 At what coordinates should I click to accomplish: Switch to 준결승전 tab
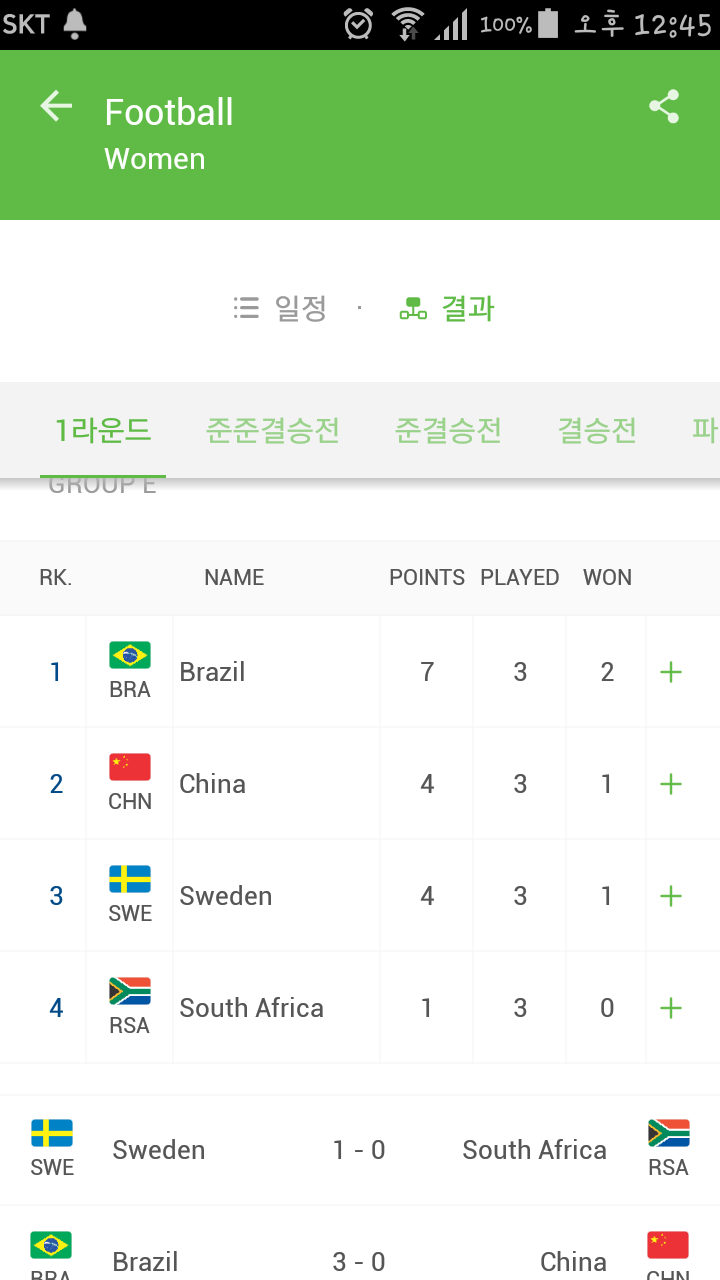448,431
